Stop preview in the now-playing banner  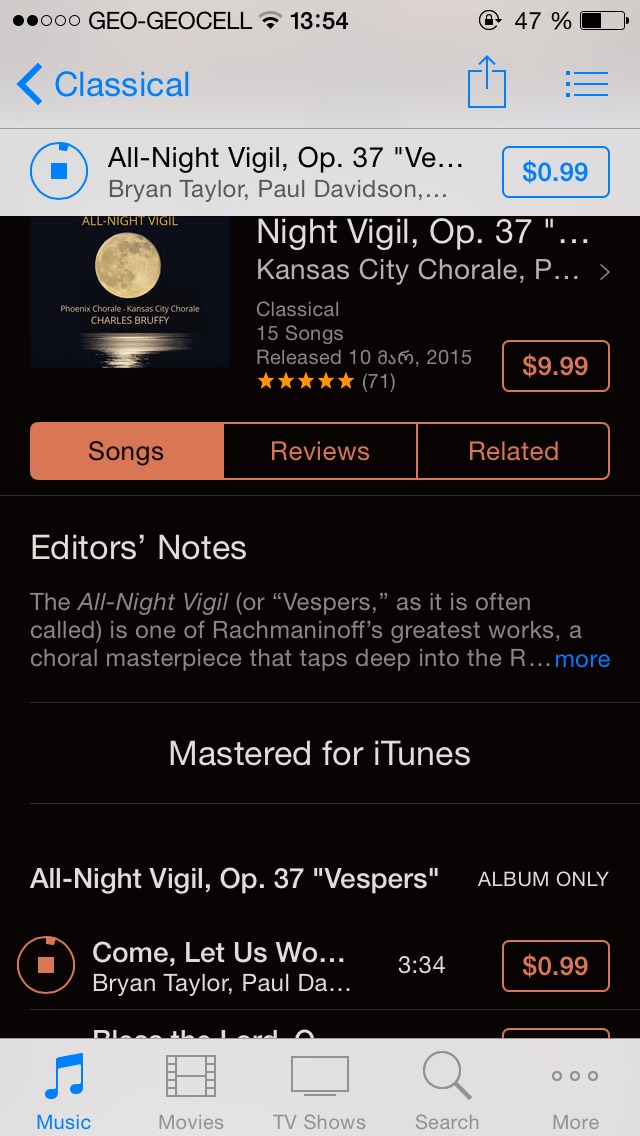click(59, 172)
